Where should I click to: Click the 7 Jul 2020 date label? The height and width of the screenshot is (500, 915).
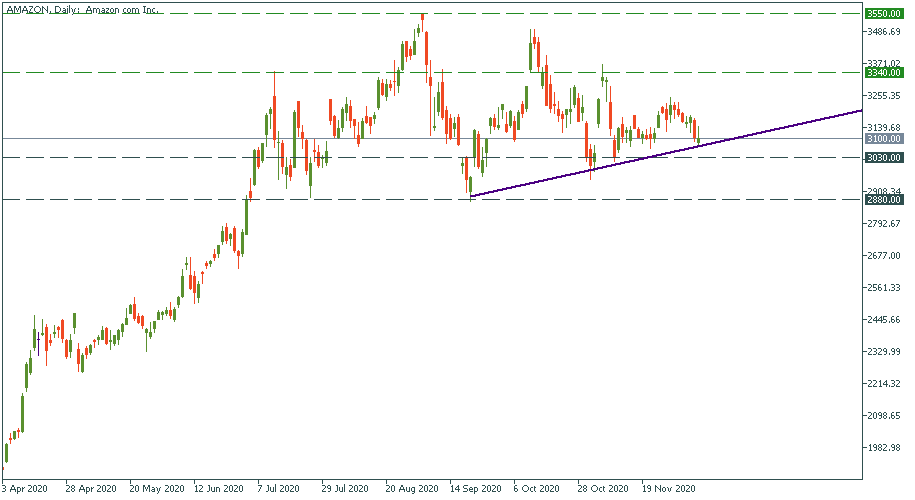click(279, 490)
